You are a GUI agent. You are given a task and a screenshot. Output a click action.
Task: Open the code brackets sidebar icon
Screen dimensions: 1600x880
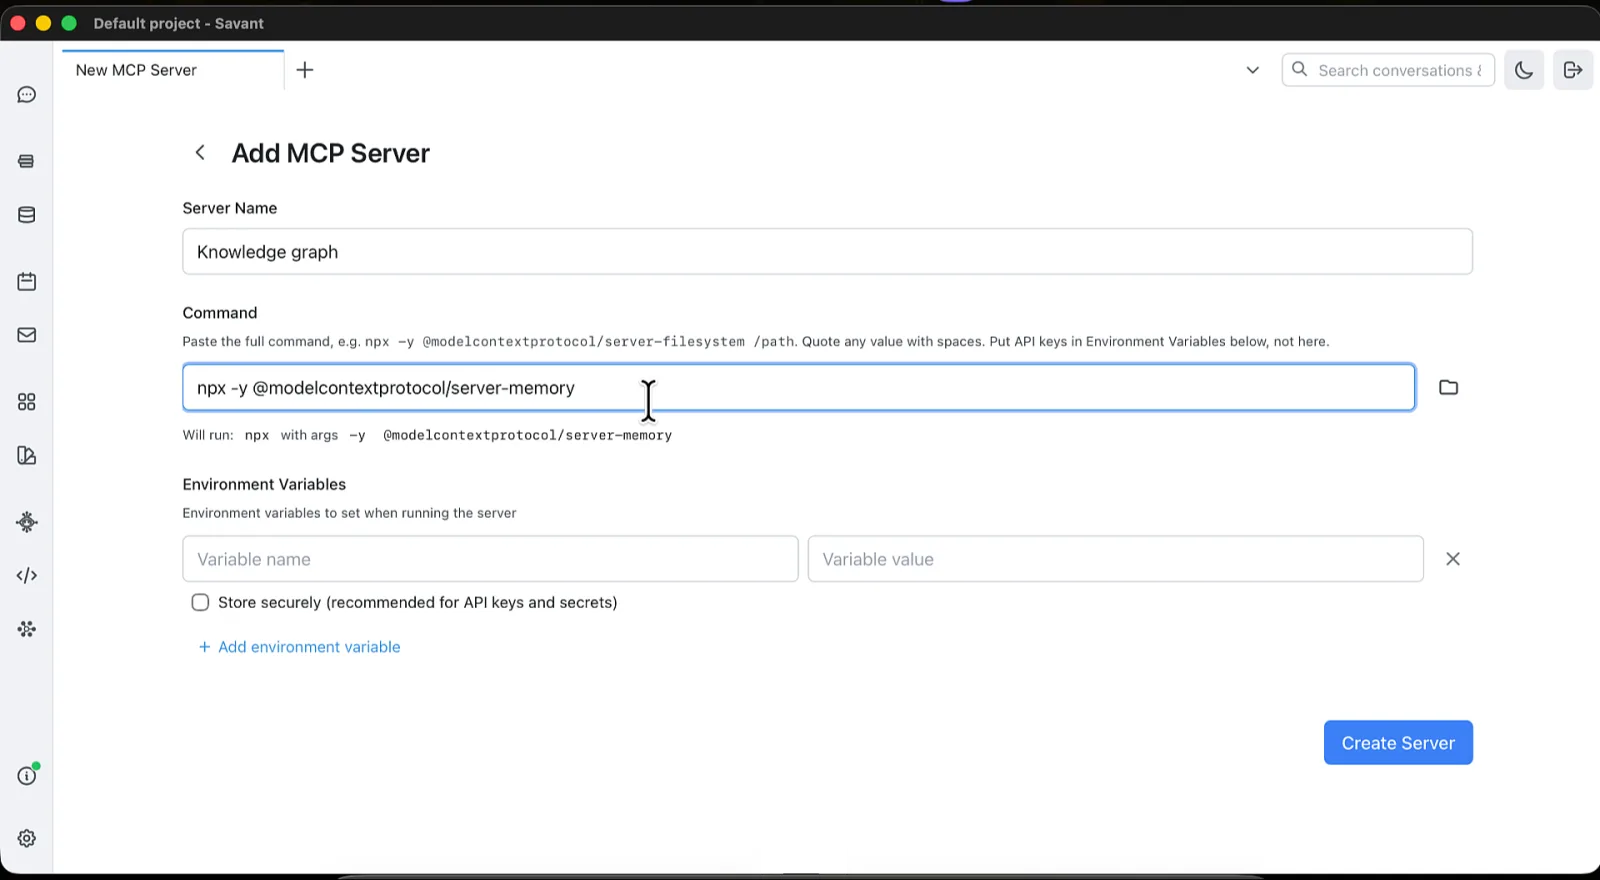[x=27, y=576]
